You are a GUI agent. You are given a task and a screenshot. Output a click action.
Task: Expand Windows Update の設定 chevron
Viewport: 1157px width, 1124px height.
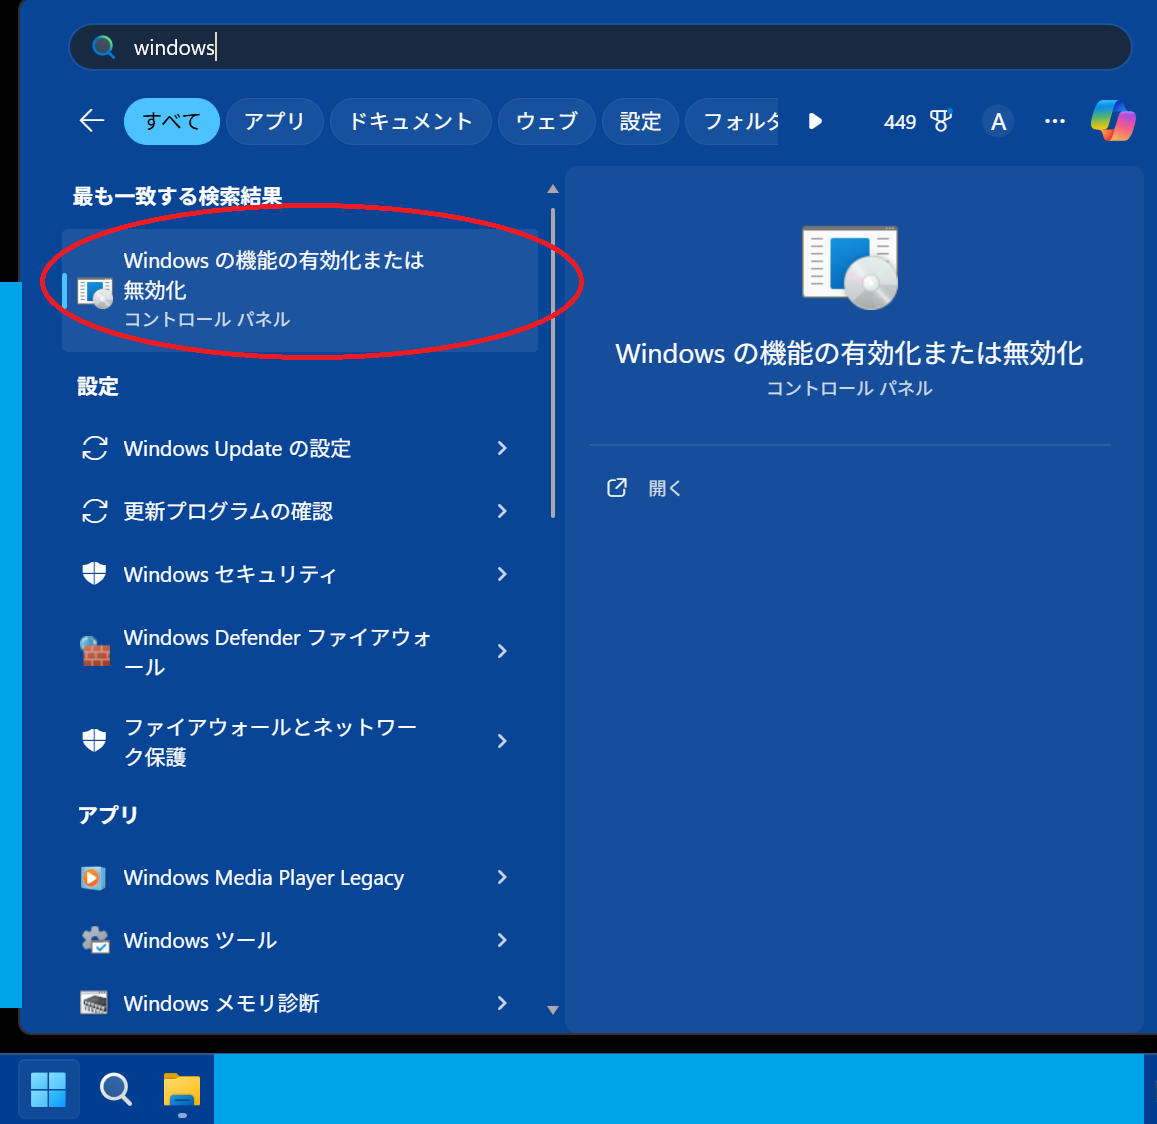click(x=502, y=448)
